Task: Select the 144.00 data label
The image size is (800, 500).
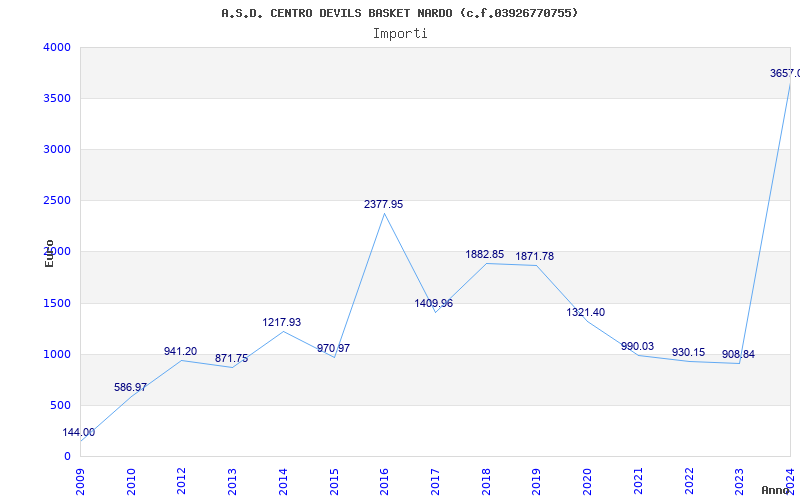Action: pyautogui.click(x=79, y=433)
